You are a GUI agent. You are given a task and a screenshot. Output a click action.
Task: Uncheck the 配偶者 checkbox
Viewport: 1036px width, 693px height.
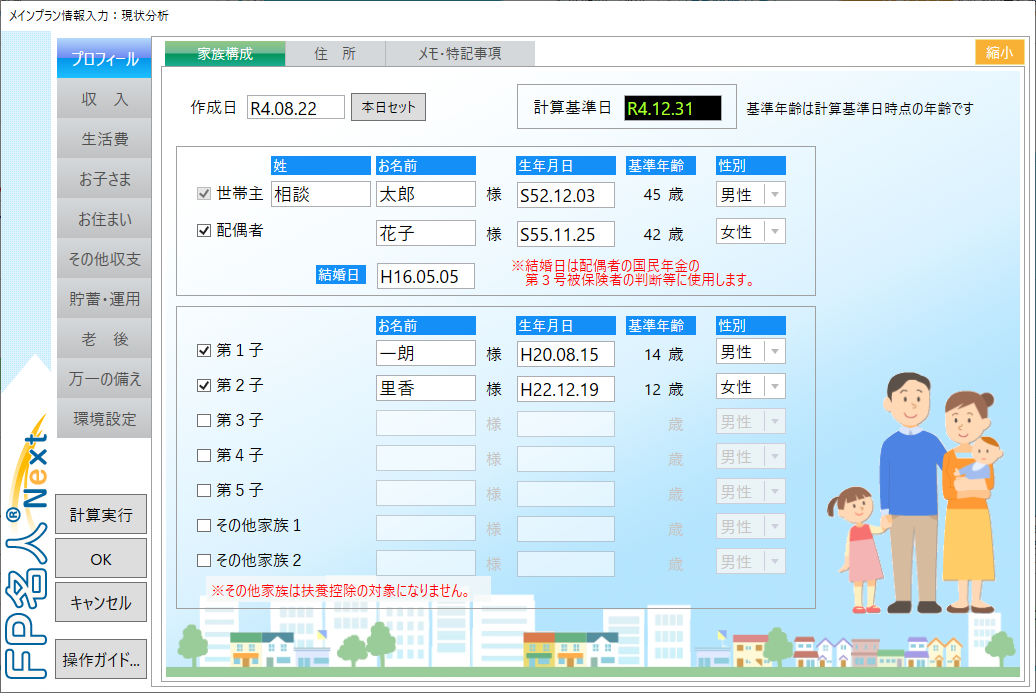(204, 230)
